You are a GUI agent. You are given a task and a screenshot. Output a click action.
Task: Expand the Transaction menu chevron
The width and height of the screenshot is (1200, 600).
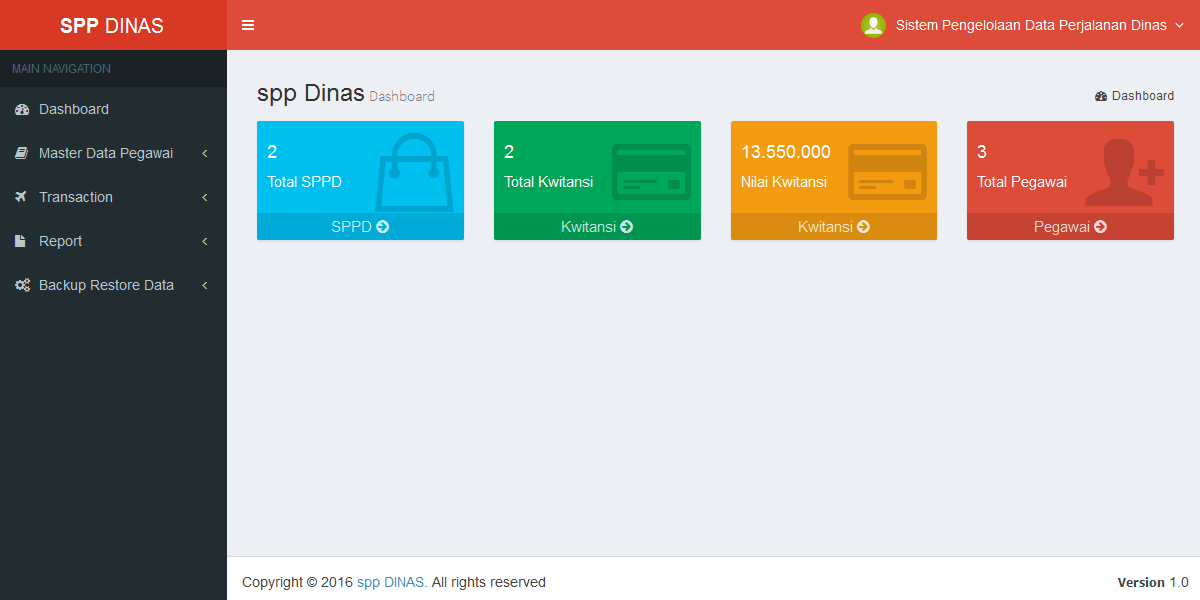pos(204,196)
